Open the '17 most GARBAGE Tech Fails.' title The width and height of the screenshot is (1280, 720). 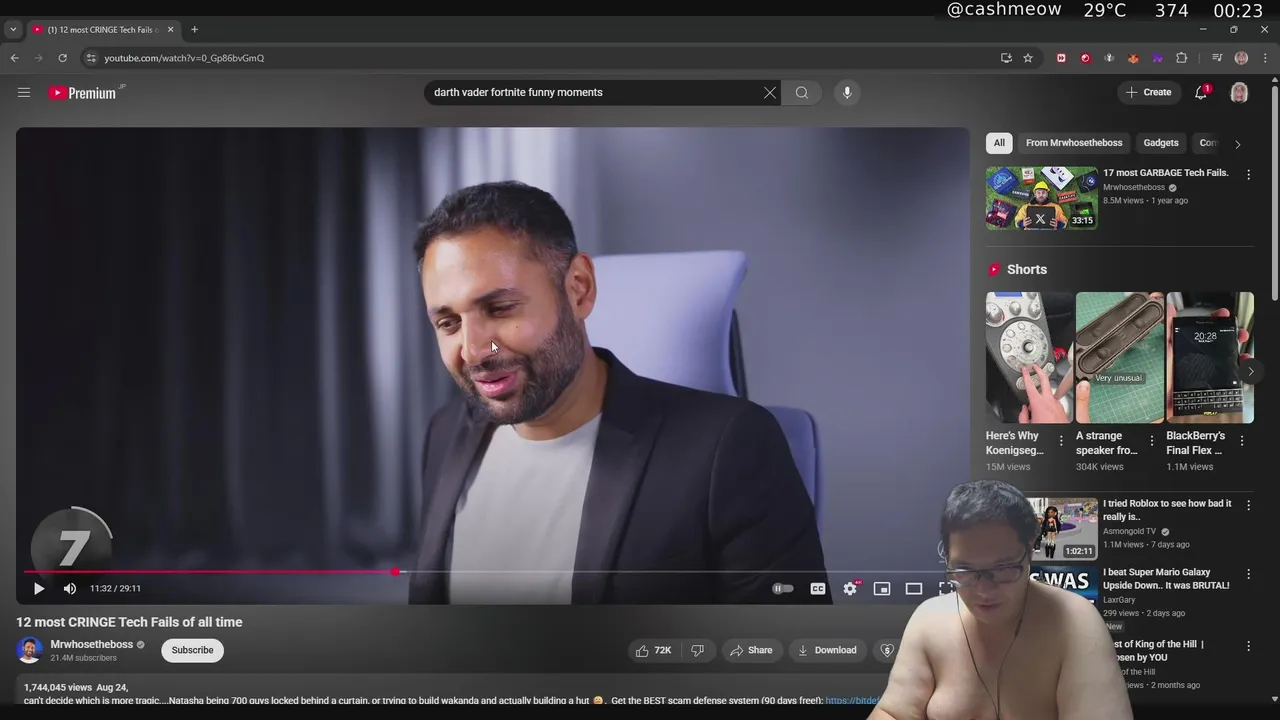pyautogui.click(x=1166, y=173)
